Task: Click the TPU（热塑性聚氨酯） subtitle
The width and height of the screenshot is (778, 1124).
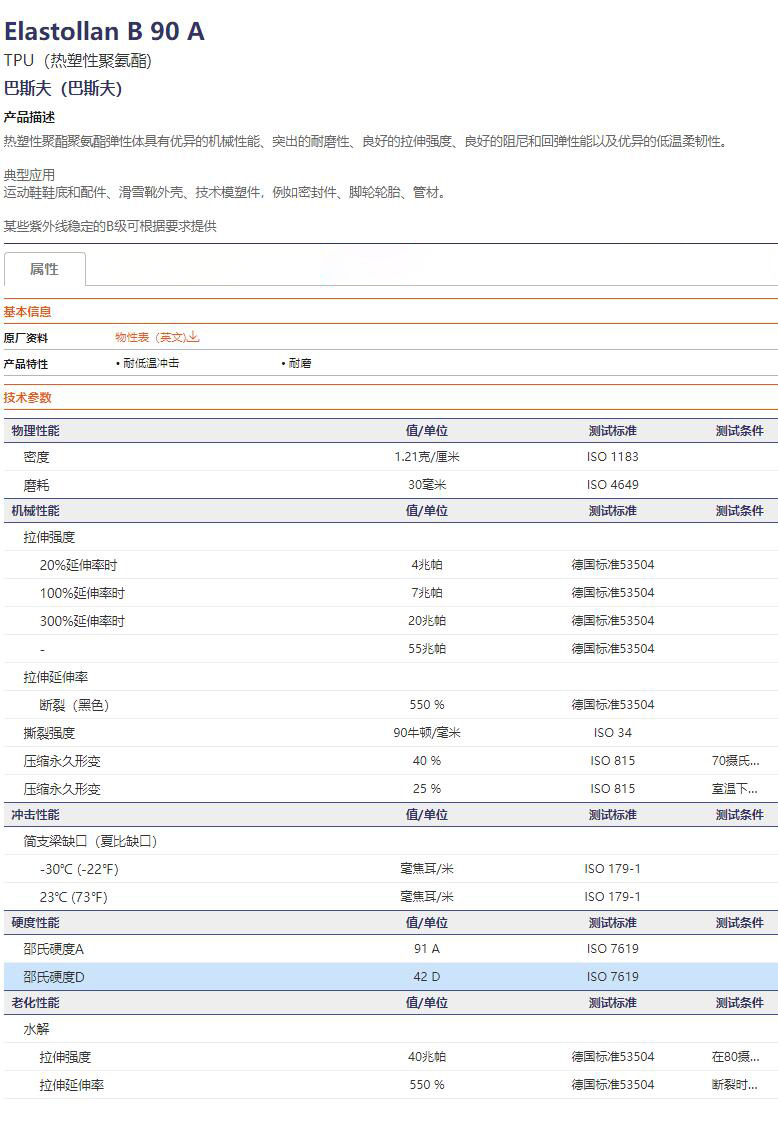Action: pyautogui.click(x=77, y=60)
